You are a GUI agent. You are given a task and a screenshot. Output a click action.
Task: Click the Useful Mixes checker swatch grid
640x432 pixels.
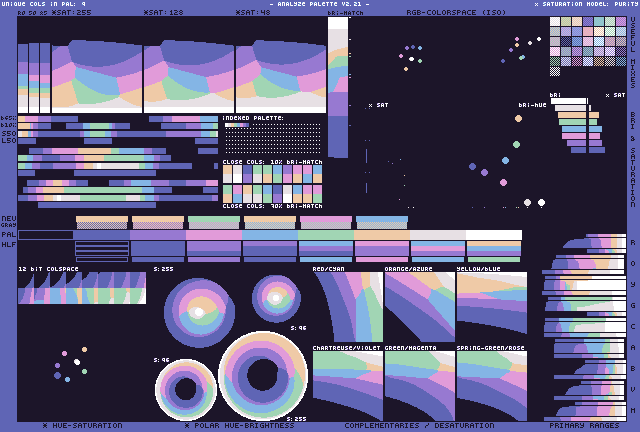pyautogui.click(x=580, y=47)
